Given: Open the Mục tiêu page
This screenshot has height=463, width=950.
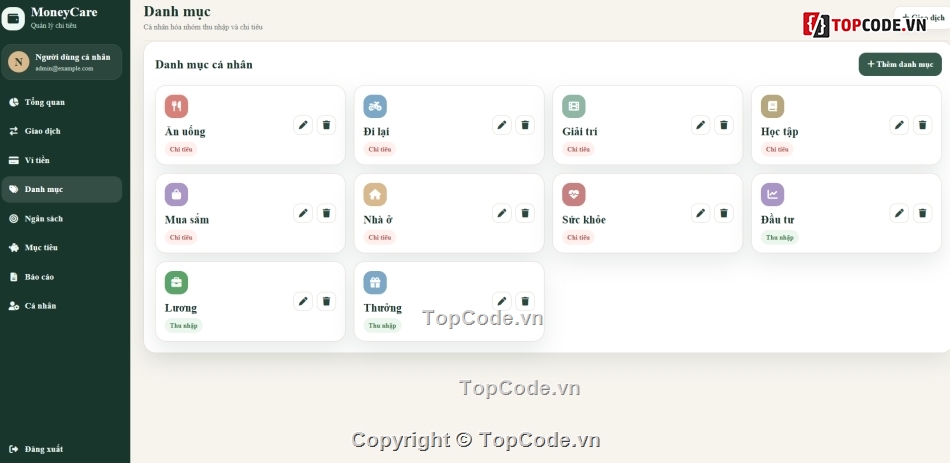Looking at the screenshot, I should (x=62, y=247).
